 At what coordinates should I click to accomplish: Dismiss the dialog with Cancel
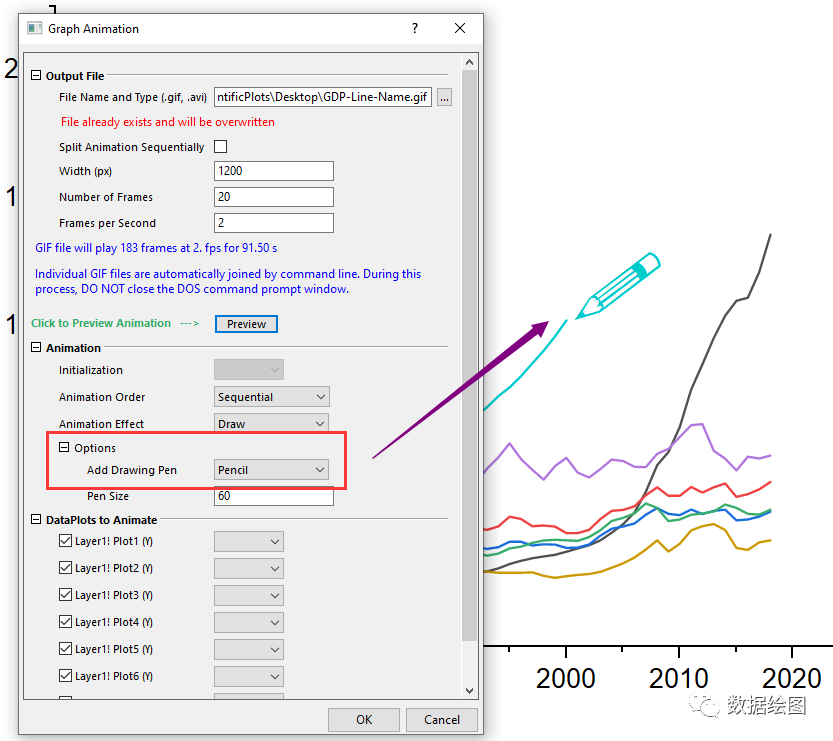point(441,719)
